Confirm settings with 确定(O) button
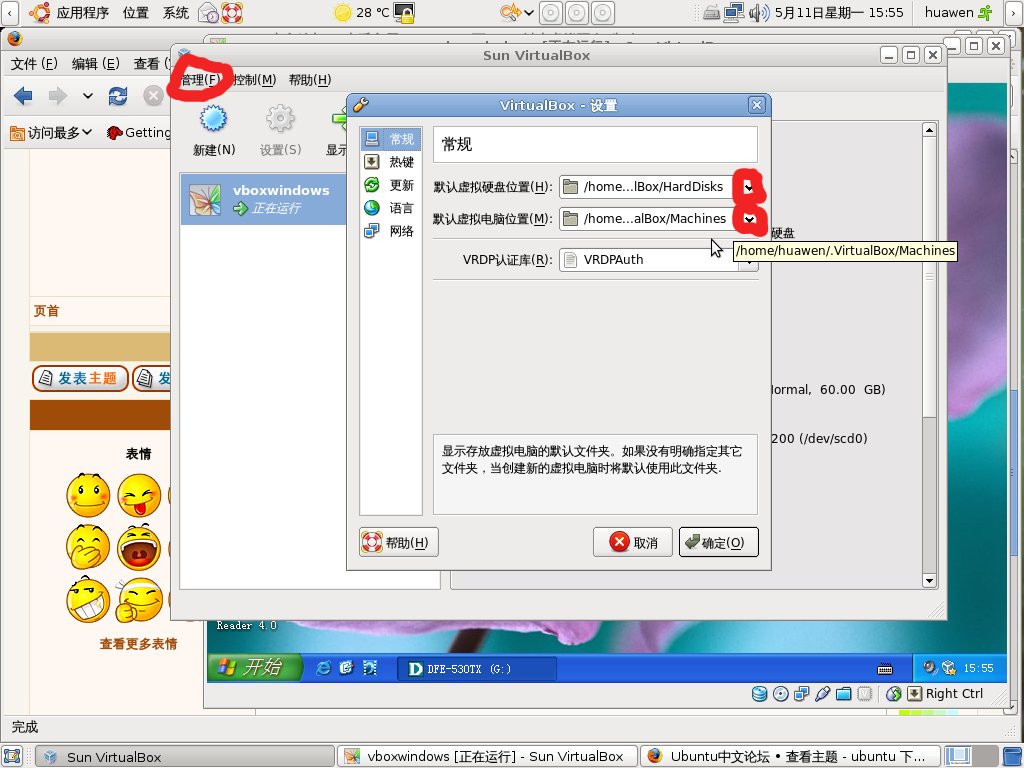The image size is (1024, 768). coord(718,542)
